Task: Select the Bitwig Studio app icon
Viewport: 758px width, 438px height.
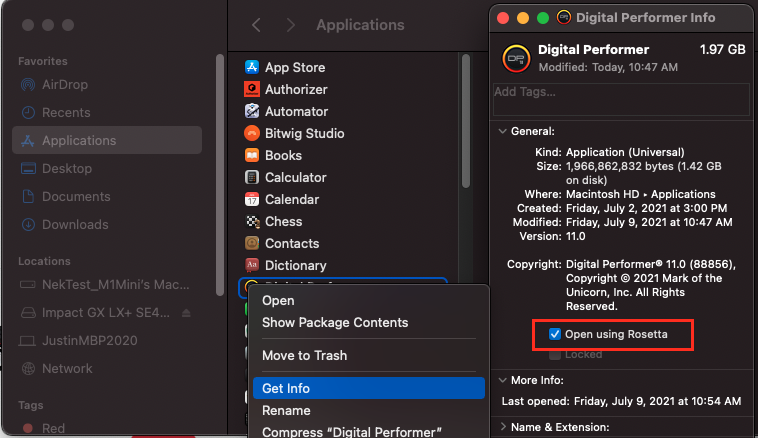Action: pos(252,134)
